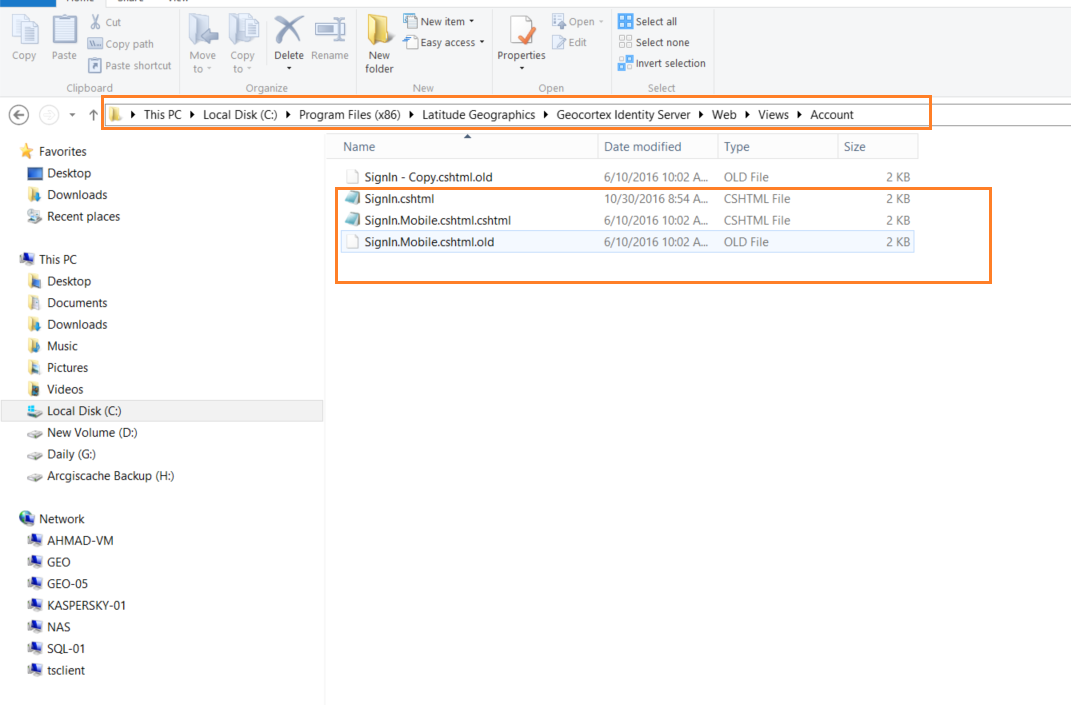Go back with the Back arrow
The image size is (1071, 705).
19,115
